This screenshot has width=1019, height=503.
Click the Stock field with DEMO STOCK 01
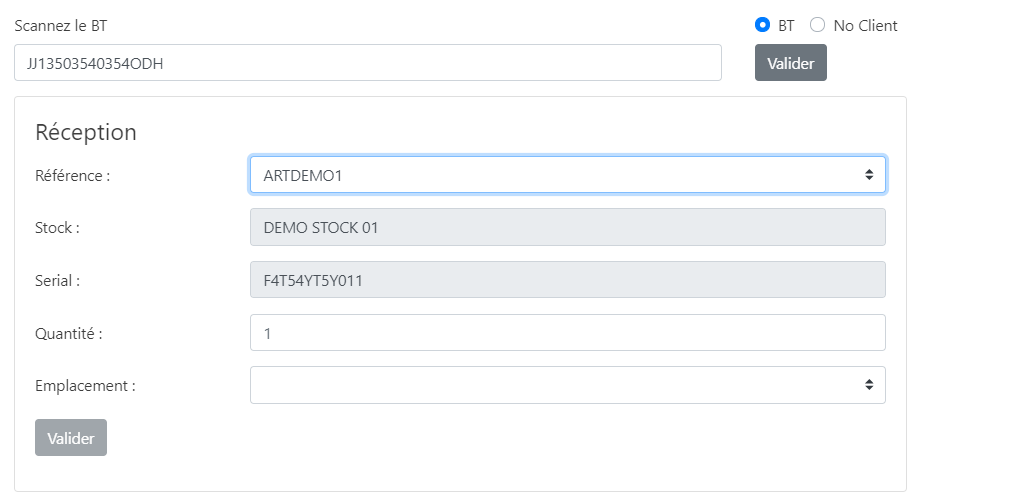pyautogui.click(x=567, y=227)
